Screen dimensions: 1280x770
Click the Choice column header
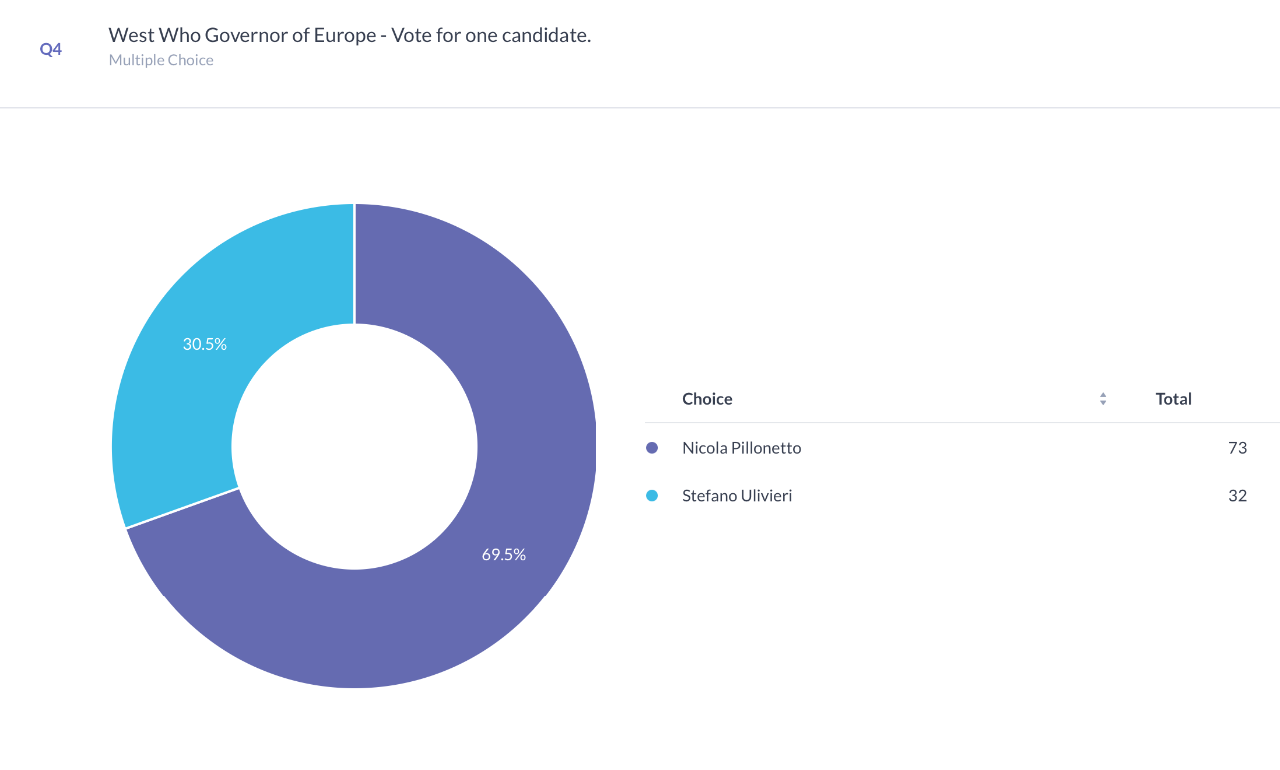pyautogui.click(x=707, y=399)
